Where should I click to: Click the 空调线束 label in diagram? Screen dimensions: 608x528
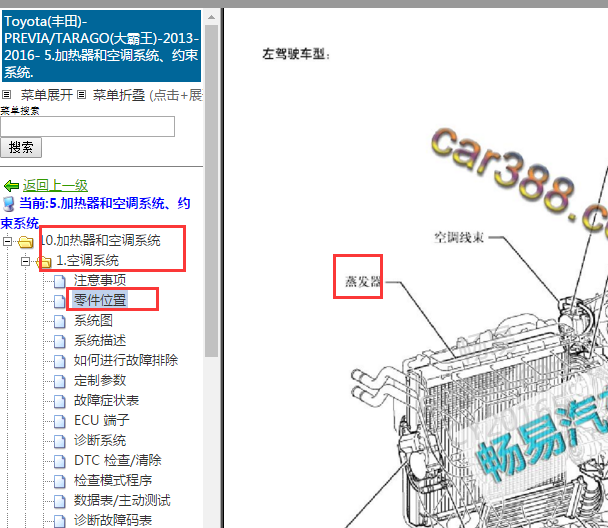tap(459, 237)
